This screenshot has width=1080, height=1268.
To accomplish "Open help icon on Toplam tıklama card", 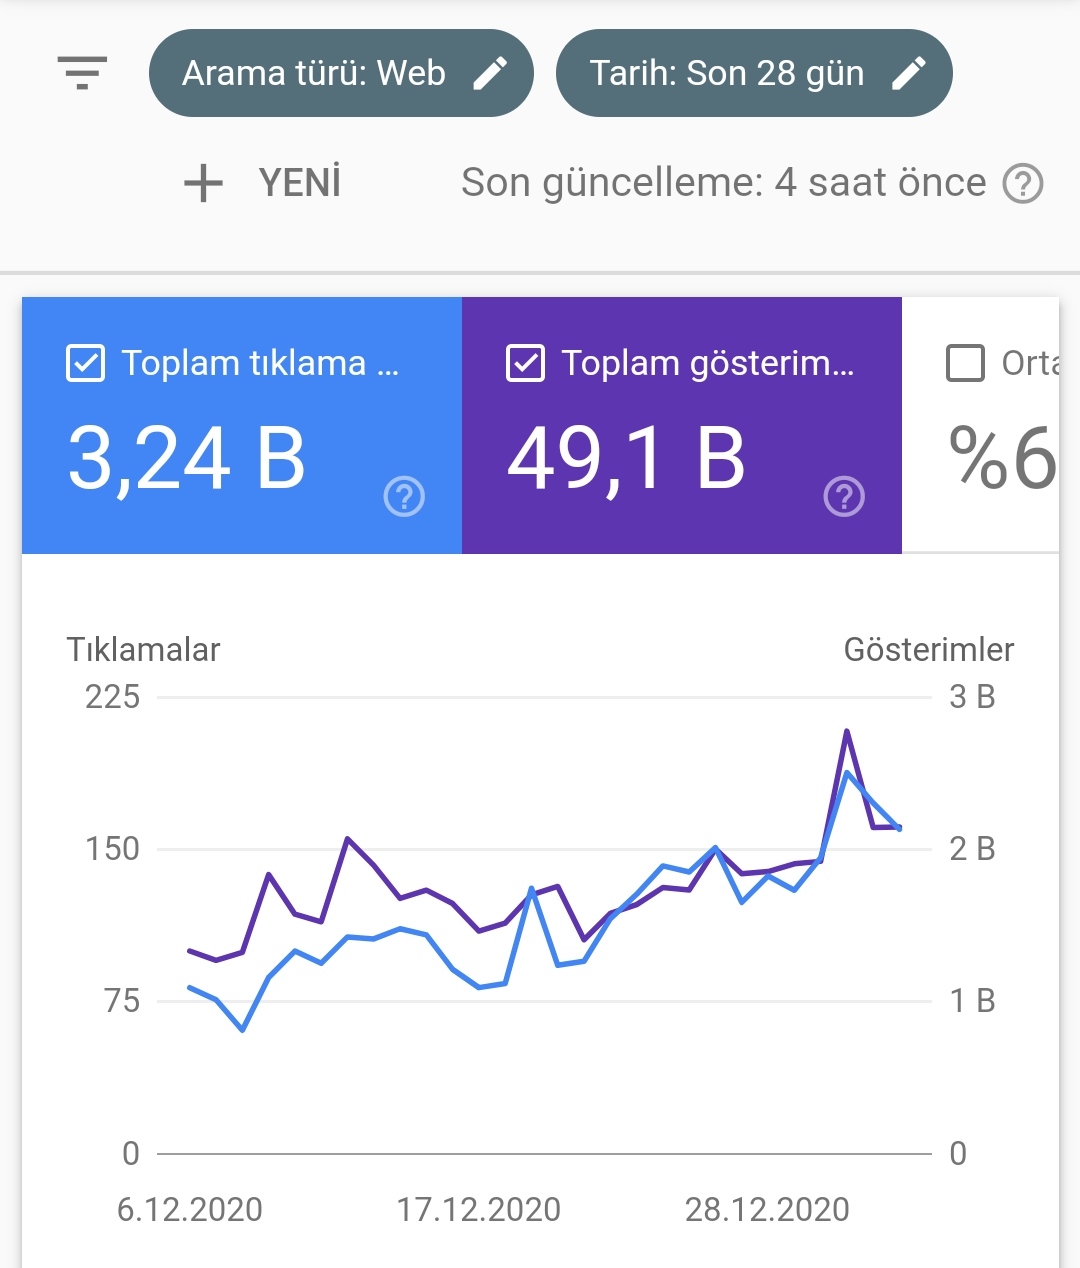I will pos(404,496).
